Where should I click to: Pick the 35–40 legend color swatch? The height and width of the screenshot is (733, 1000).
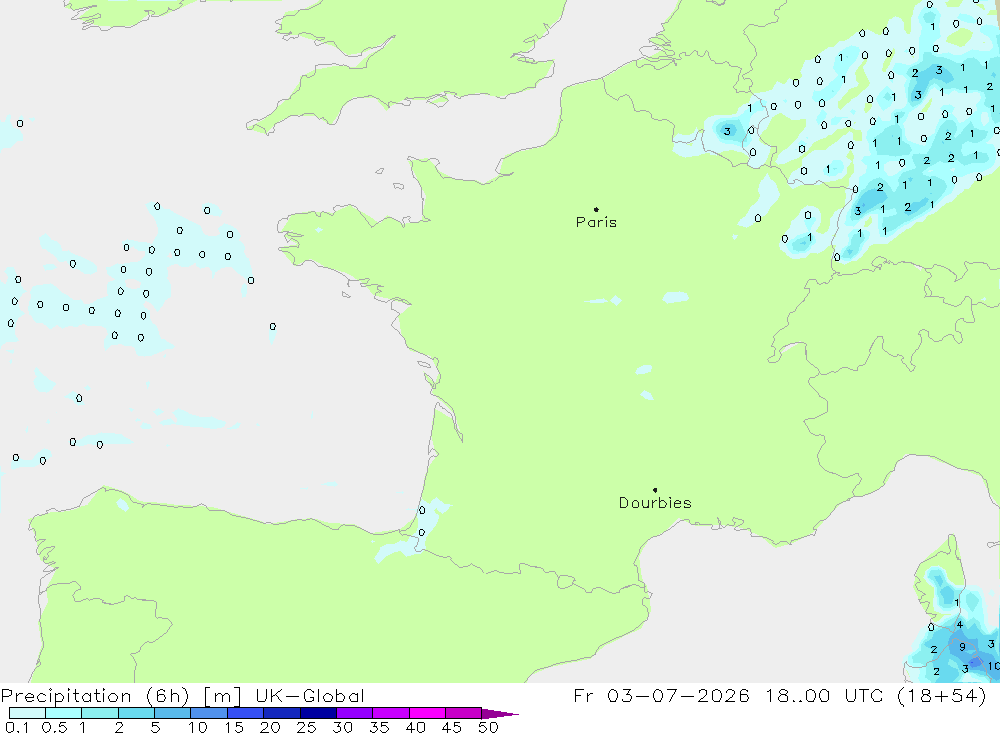click(x=390, y=713)
